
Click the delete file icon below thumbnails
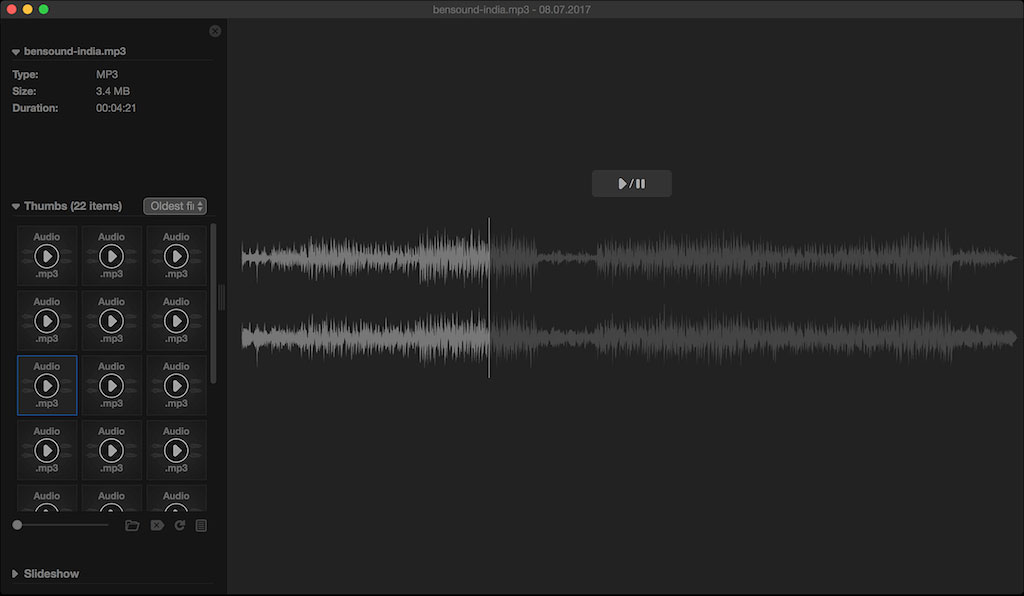tap(157, 525)
